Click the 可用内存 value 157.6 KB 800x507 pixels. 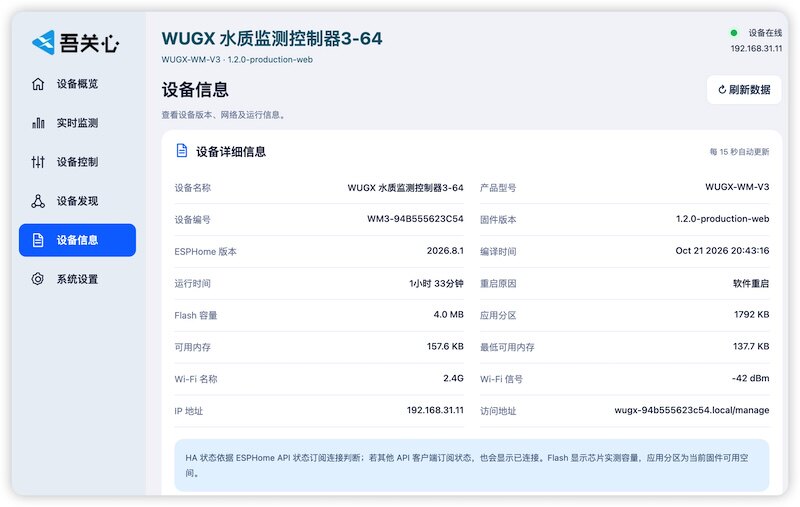(x=445, y=346)
